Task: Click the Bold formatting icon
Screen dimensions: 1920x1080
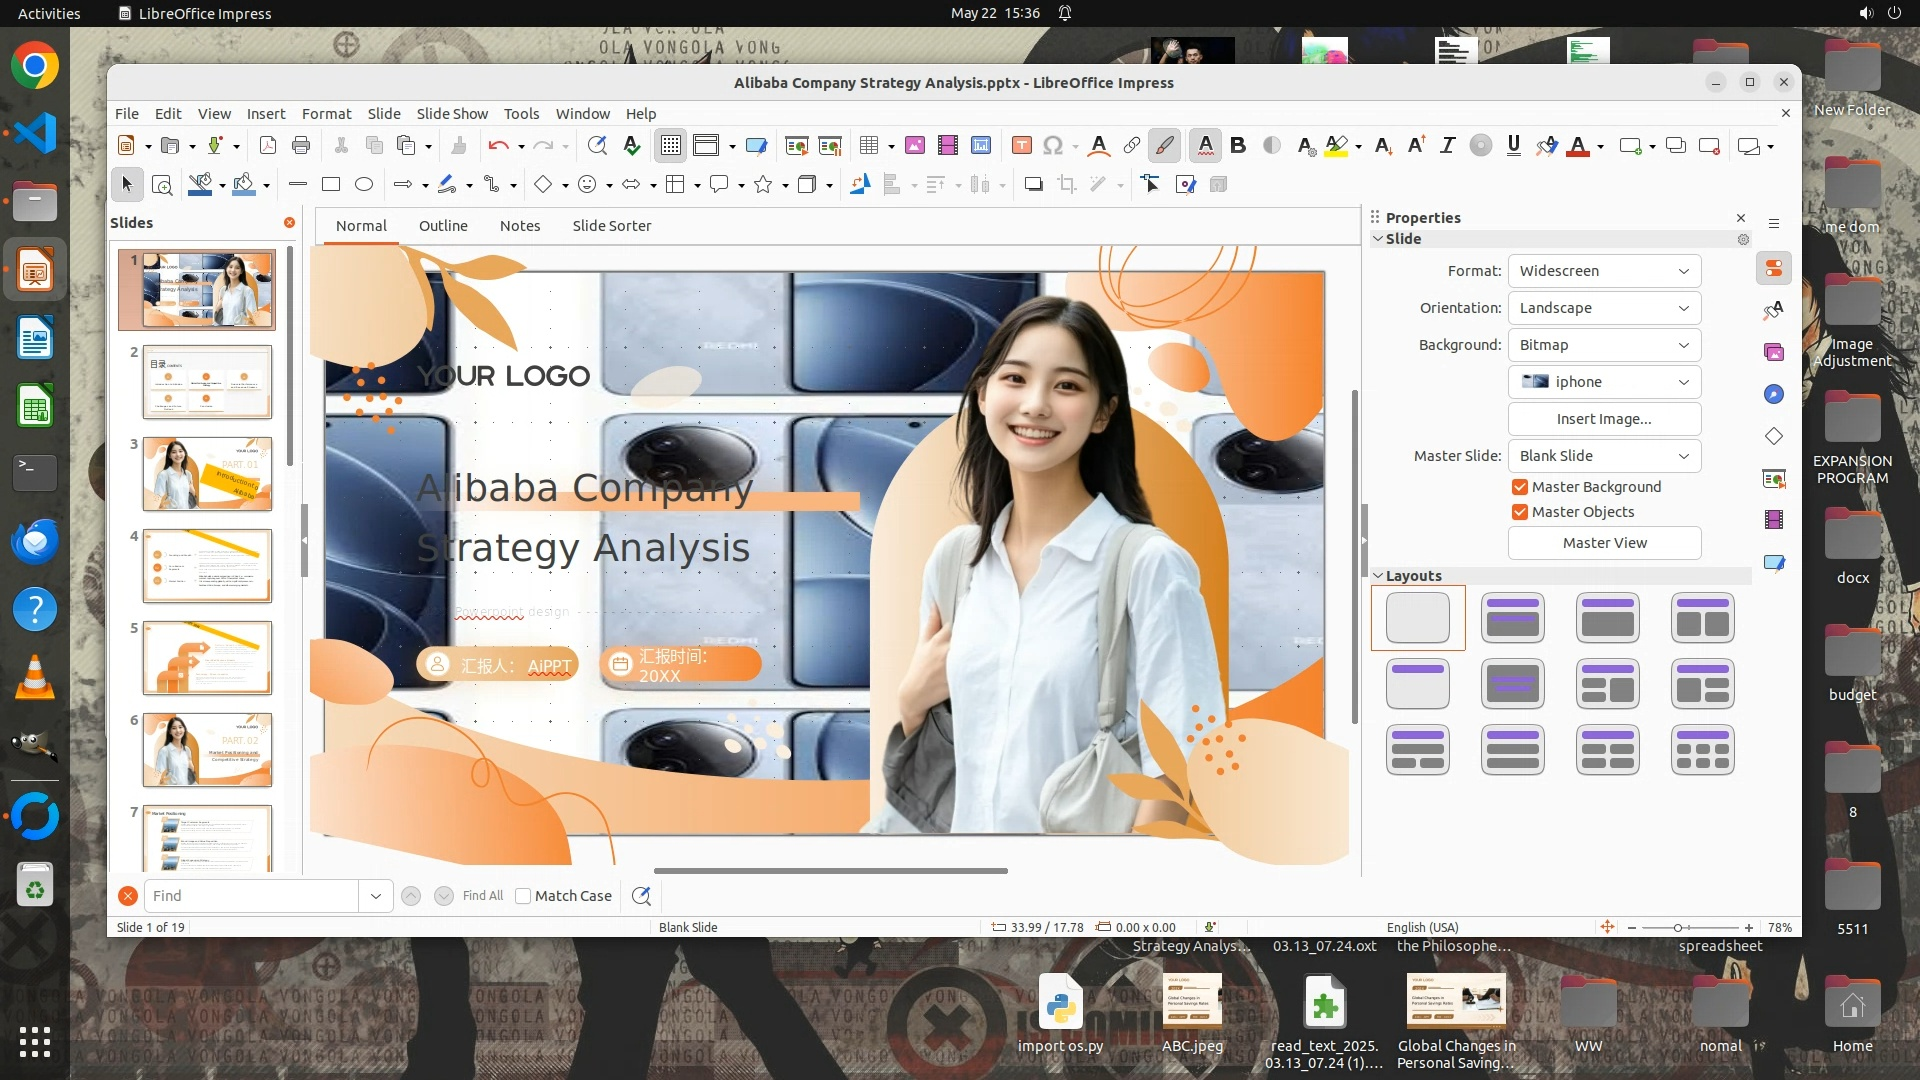Action: coord(1238,146)
